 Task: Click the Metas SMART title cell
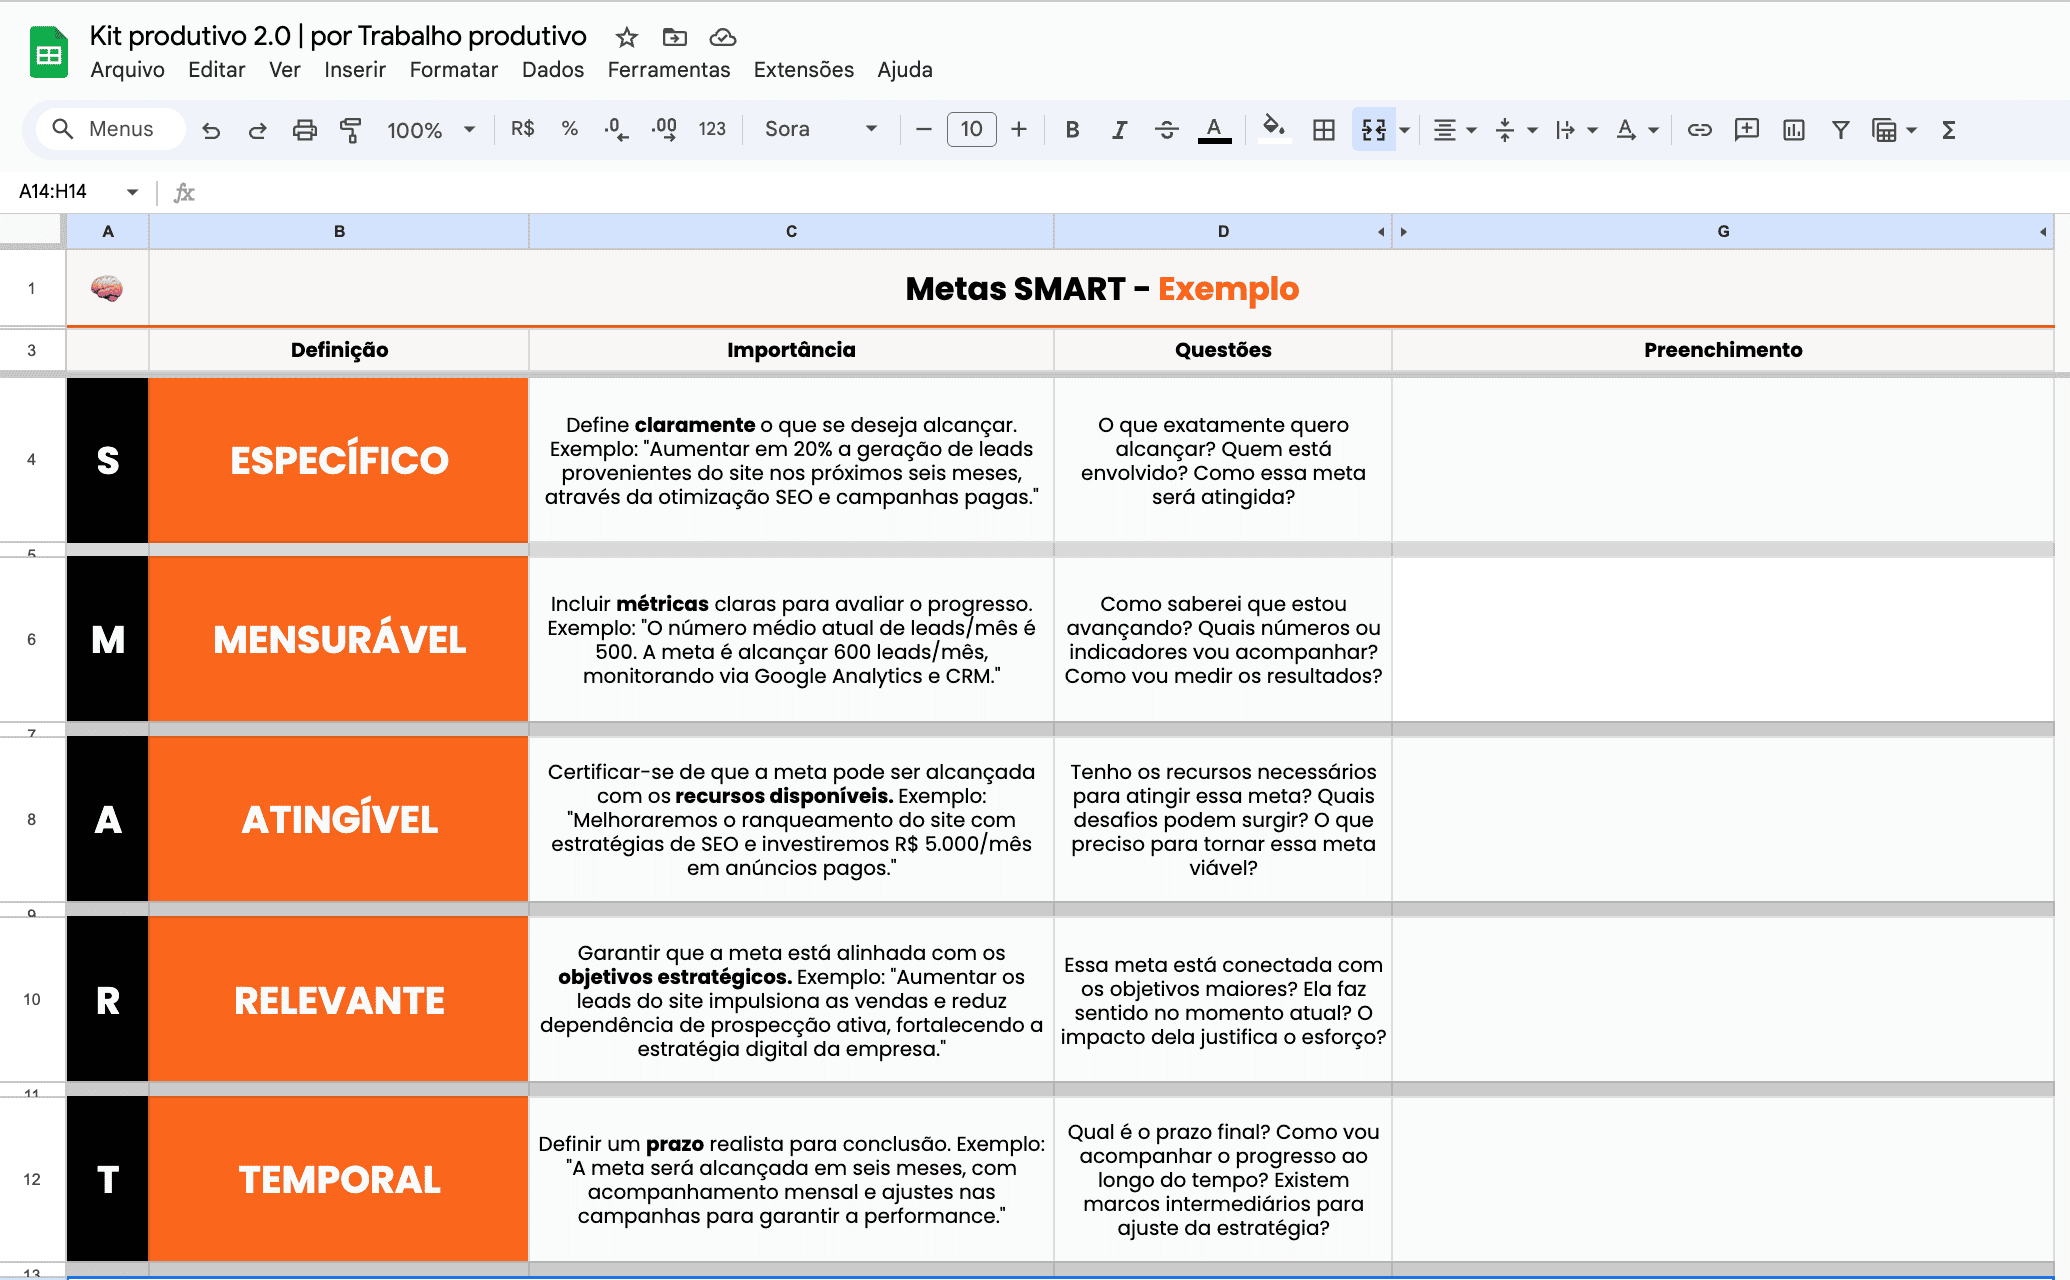tap(1101, 288)
